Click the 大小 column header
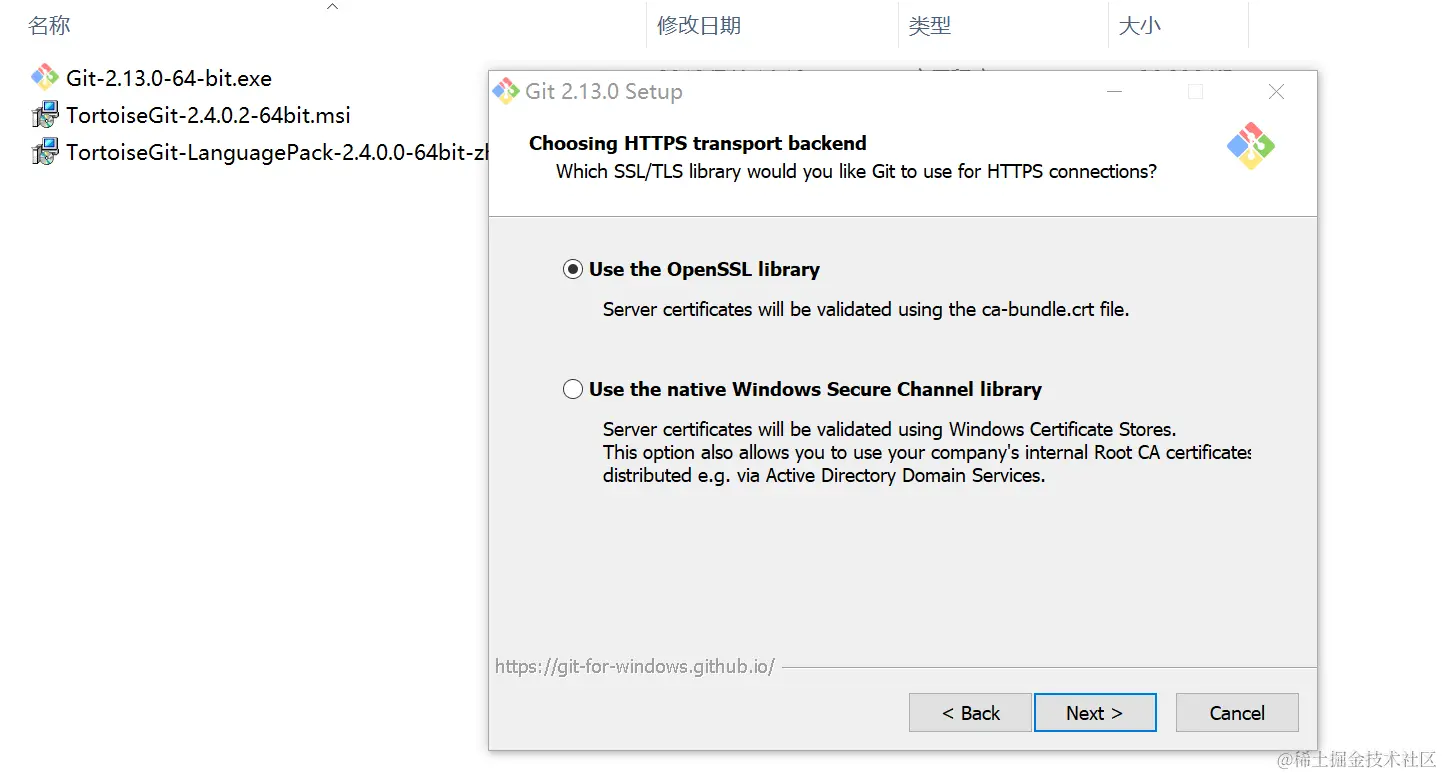This screenshot has width=1443, height=776. [1139, 26]
